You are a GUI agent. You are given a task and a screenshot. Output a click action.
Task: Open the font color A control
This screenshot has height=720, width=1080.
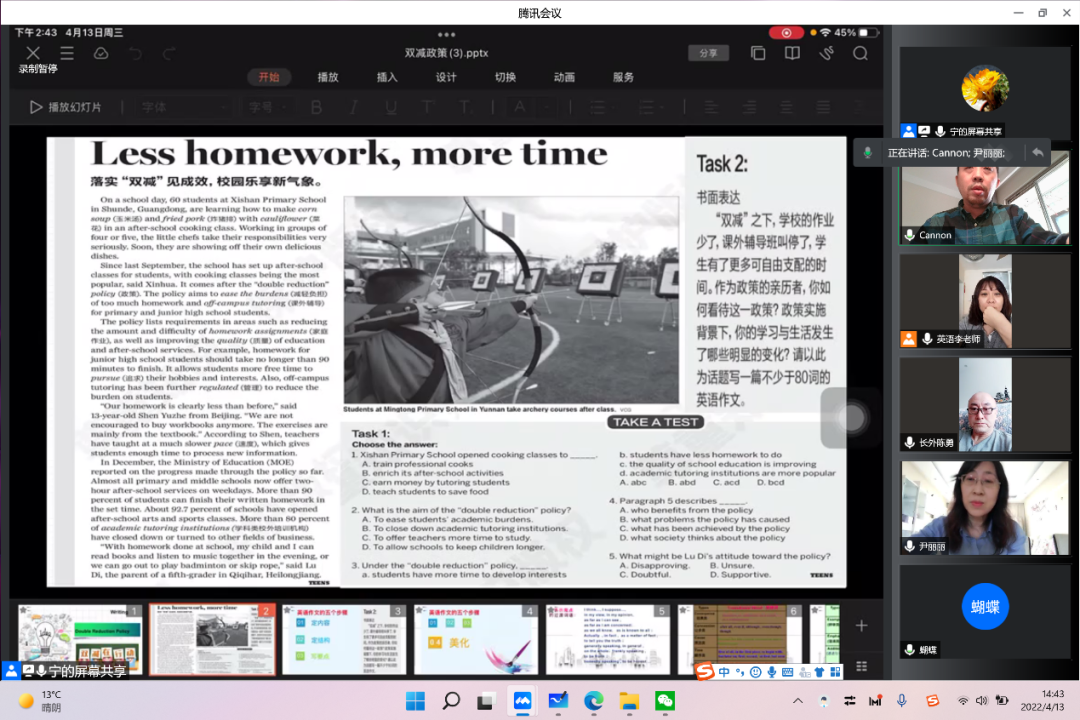coord(520,107)
